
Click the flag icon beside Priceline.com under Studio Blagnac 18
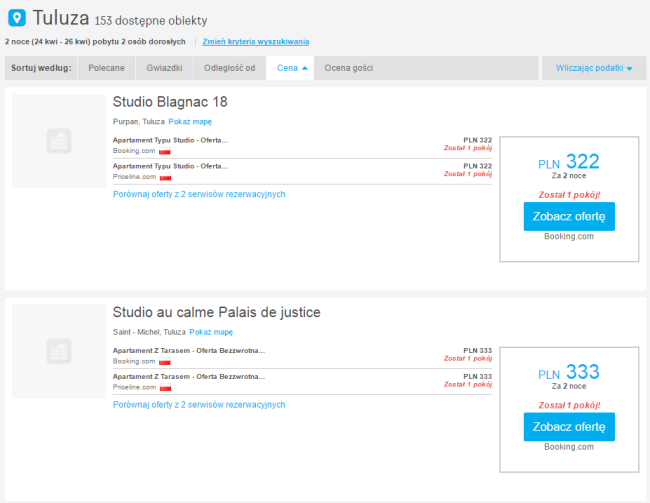(165, 177)
